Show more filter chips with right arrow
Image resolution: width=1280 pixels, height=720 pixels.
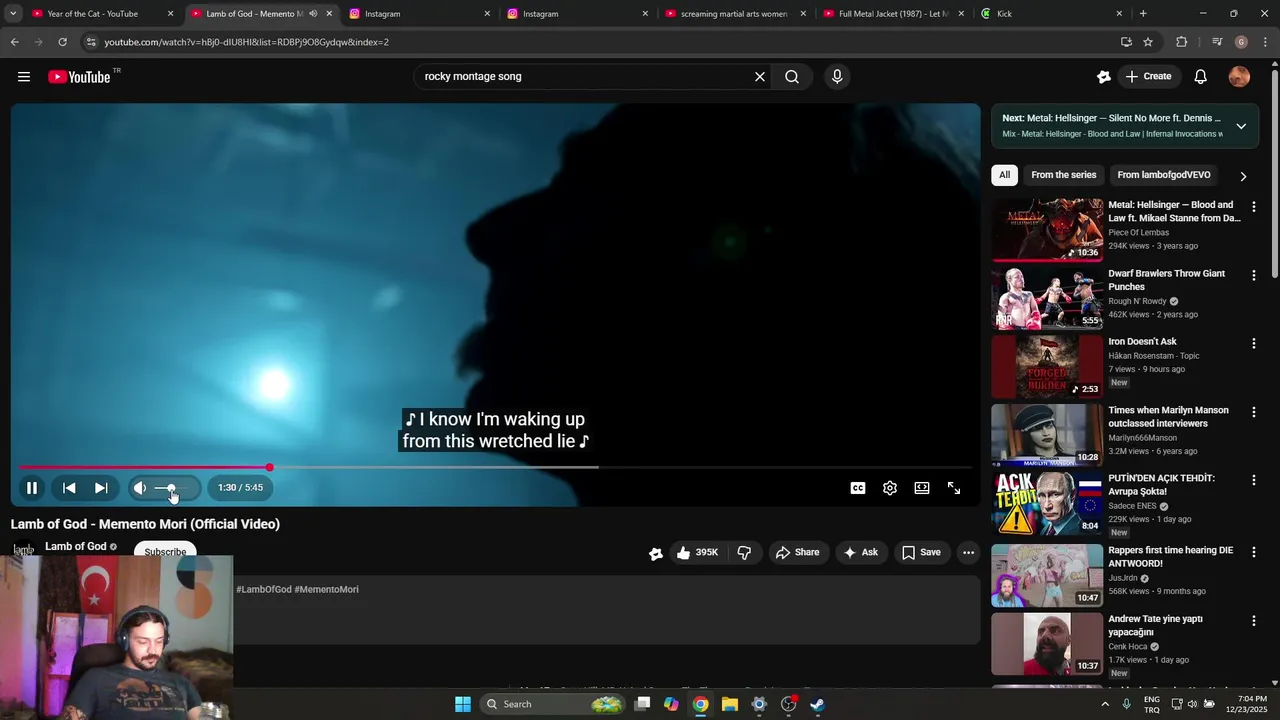1243,176
